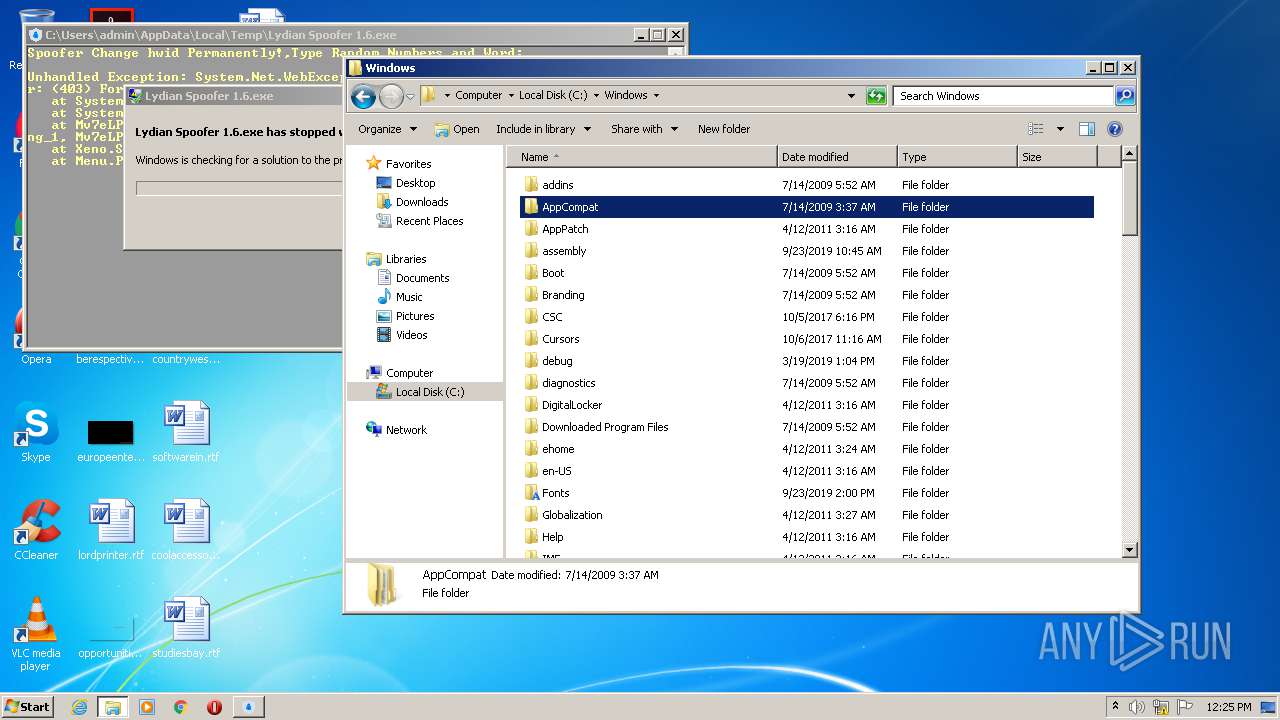
Task: Click the search magnifier icon
Action: point(1125,96)
